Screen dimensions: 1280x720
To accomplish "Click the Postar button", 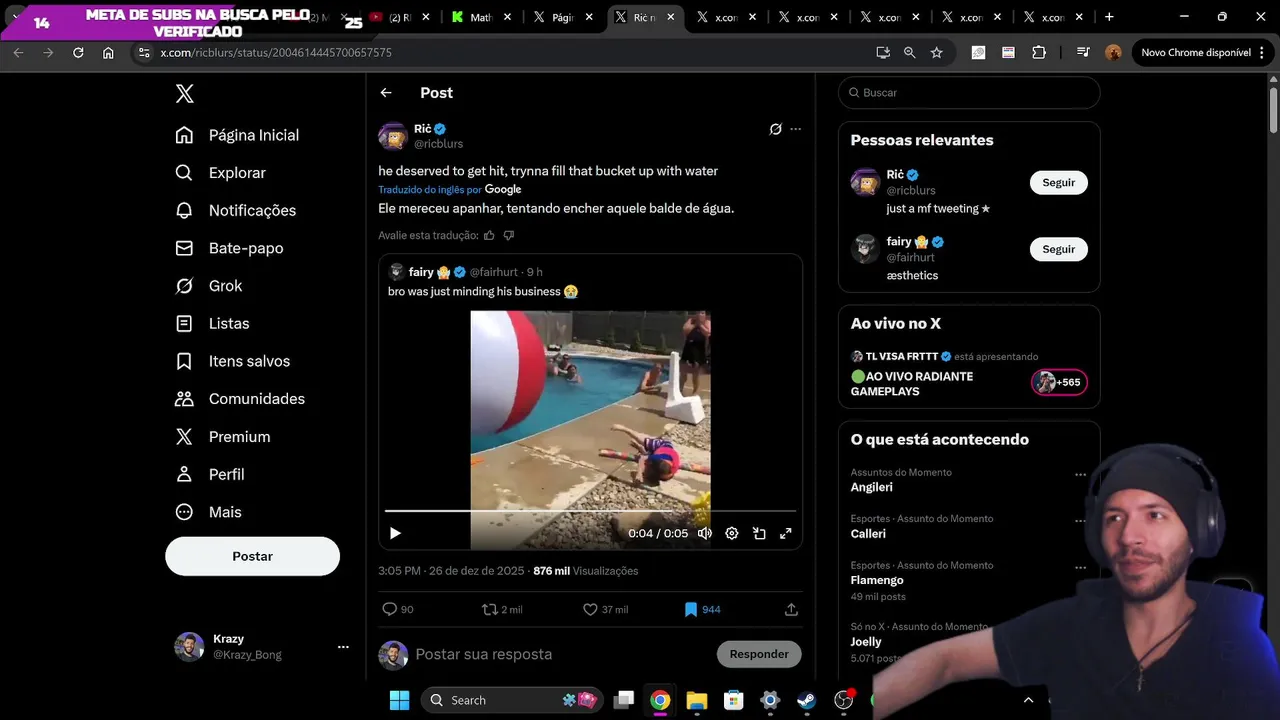I will click(252, 556).
